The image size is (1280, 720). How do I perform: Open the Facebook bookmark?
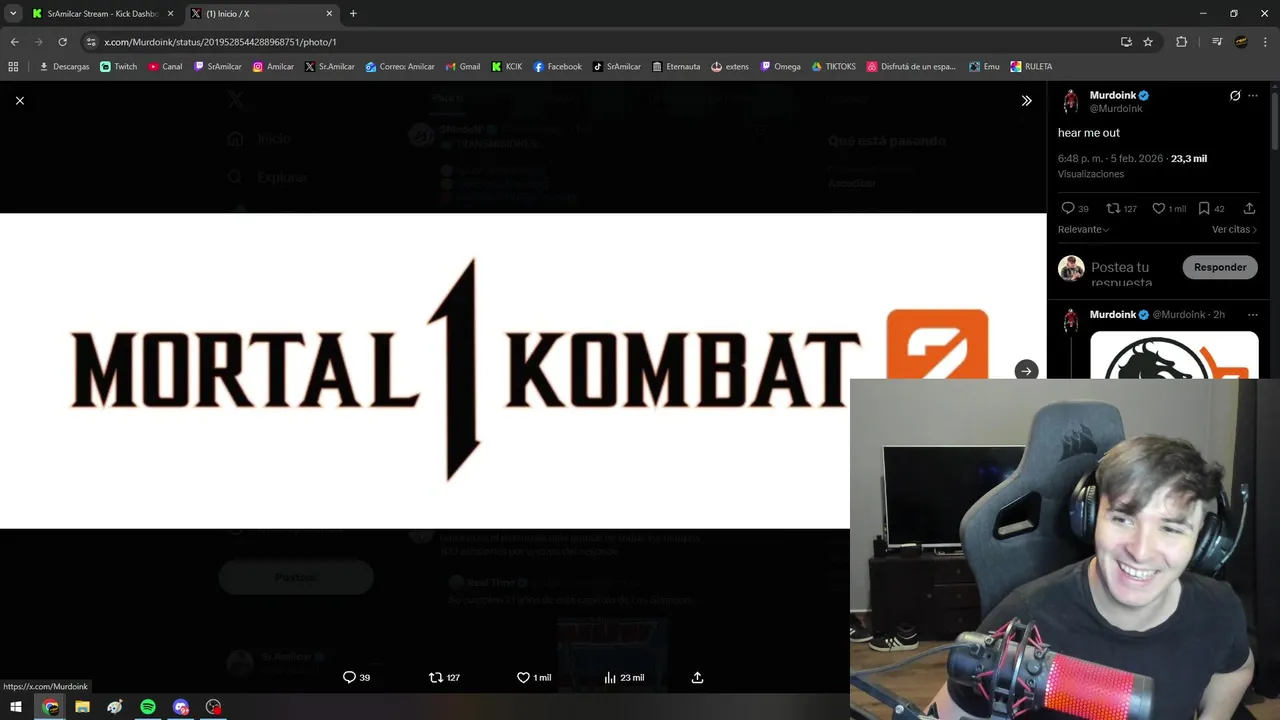coord(557,66)
